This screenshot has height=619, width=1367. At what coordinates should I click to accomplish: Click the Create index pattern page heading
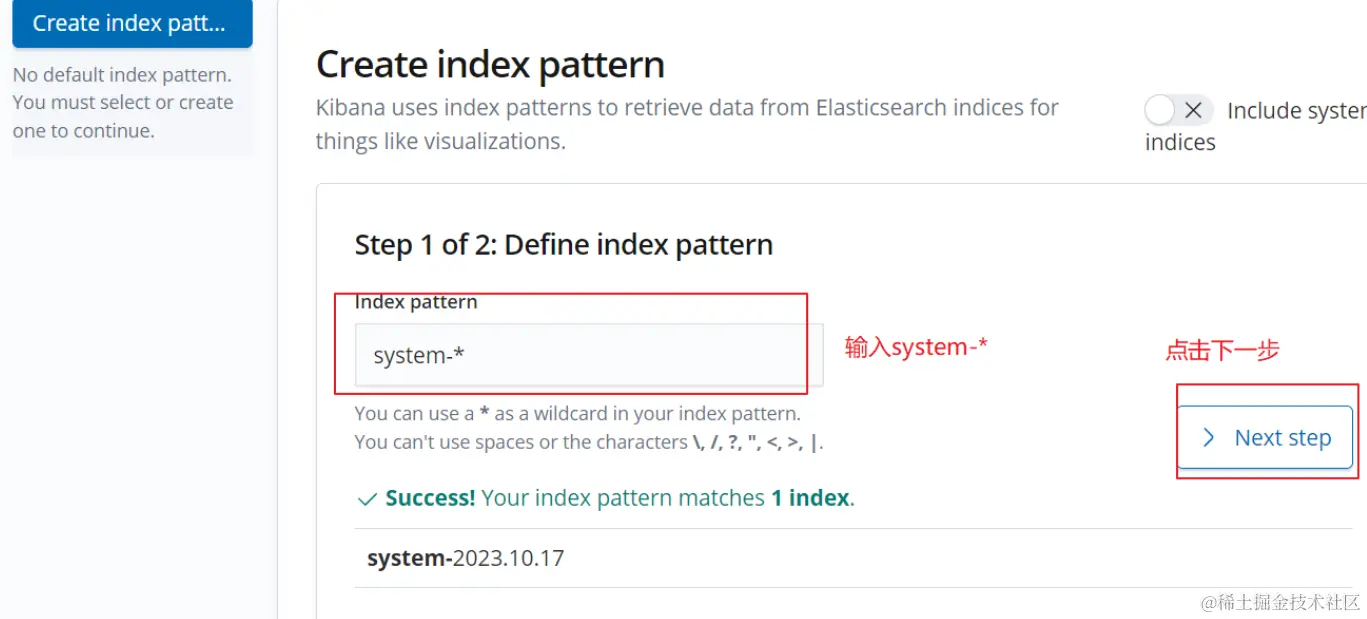click(490, 64)
